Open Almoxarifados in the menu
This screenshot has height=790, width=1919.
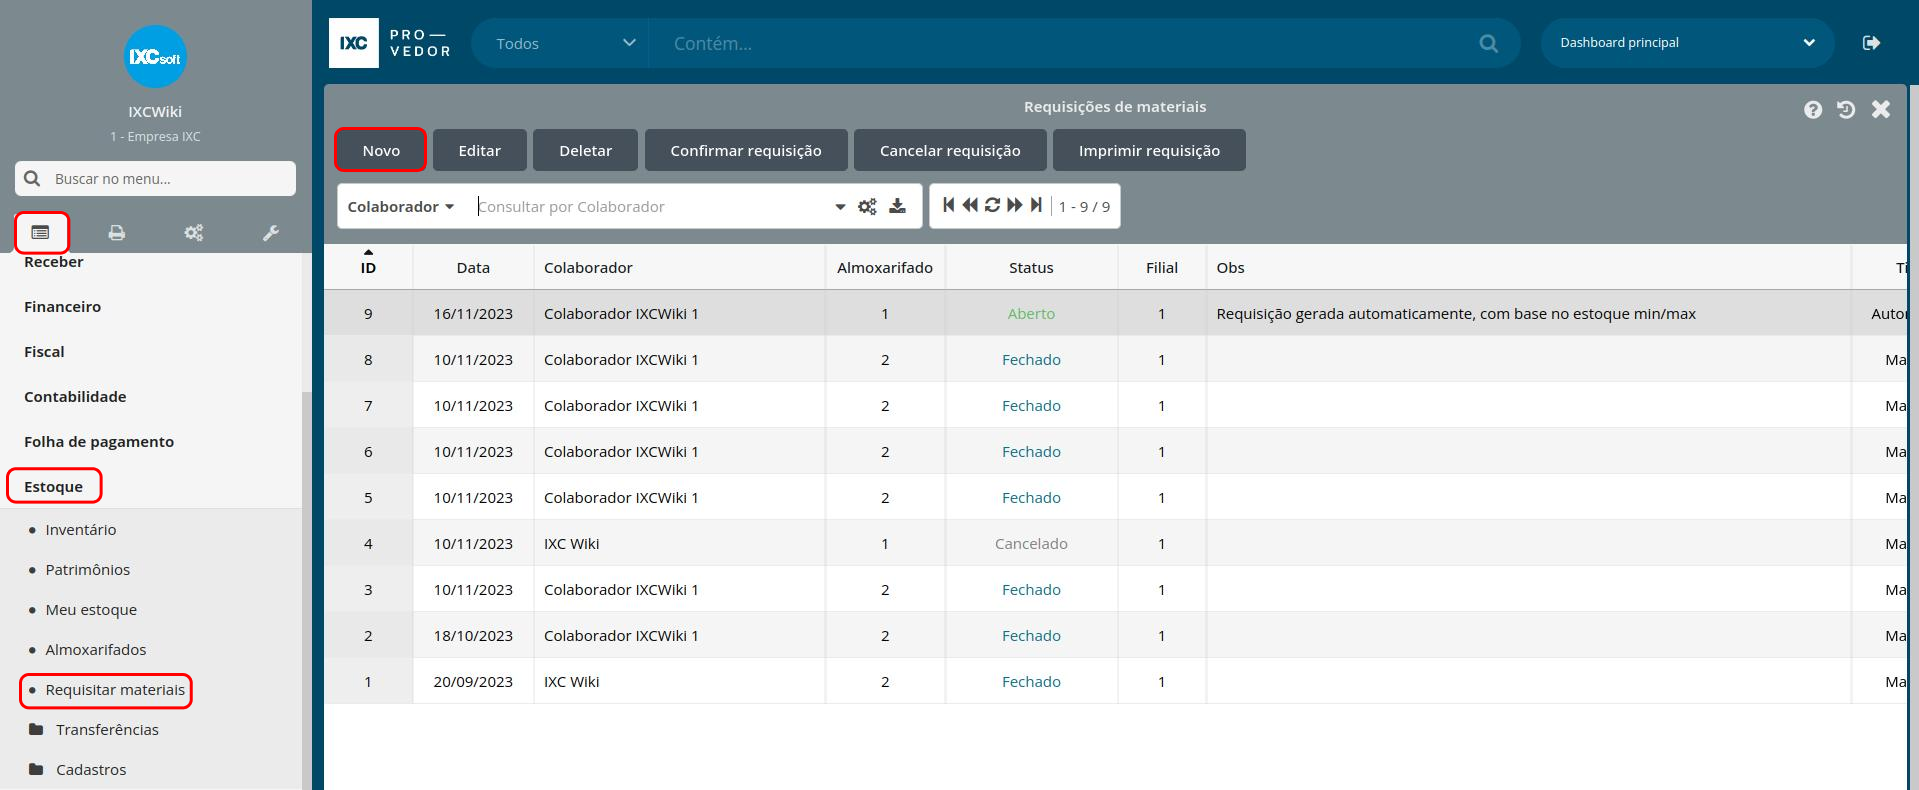click(x=96, y=650)
